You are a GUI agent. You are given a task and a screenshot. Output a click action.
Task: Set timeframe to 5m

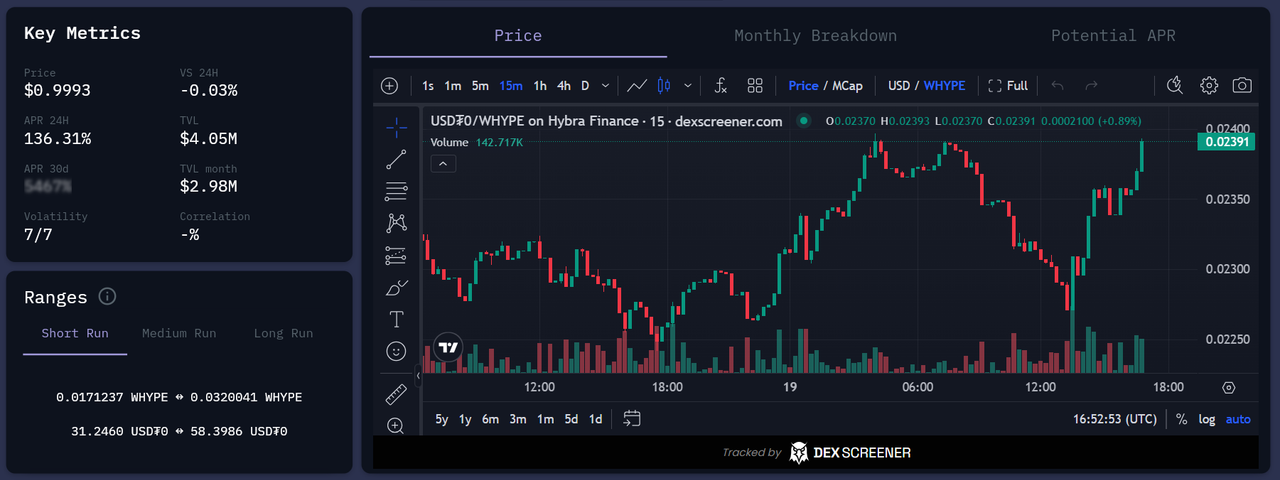pos(481,86)
